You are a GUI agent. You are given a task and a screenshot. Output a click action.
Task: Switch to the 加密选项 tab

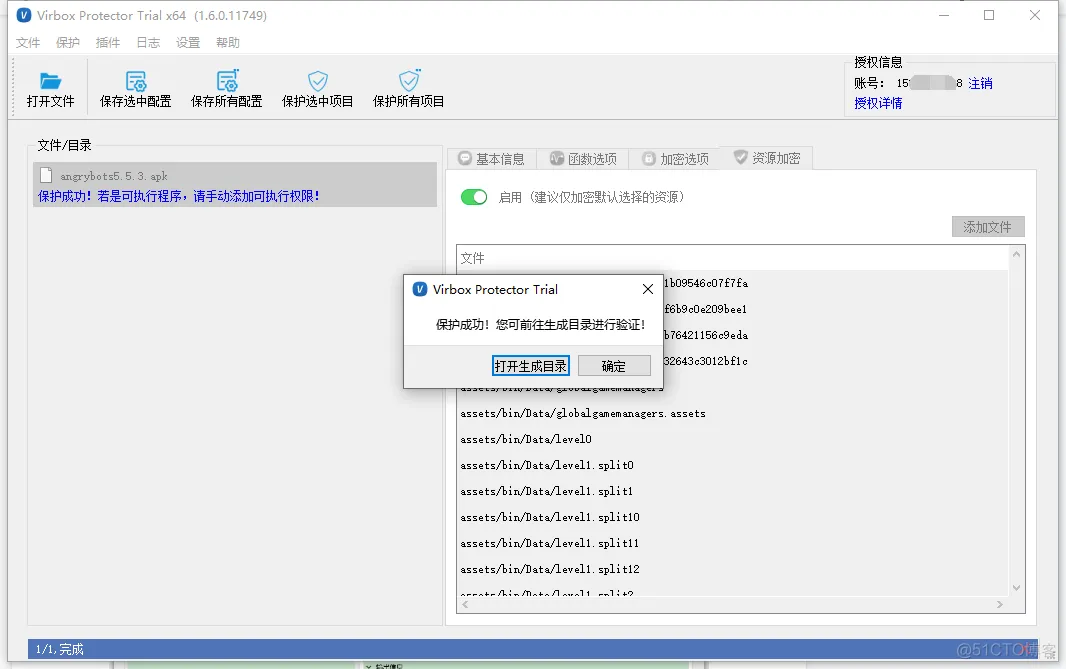[675, 158]
